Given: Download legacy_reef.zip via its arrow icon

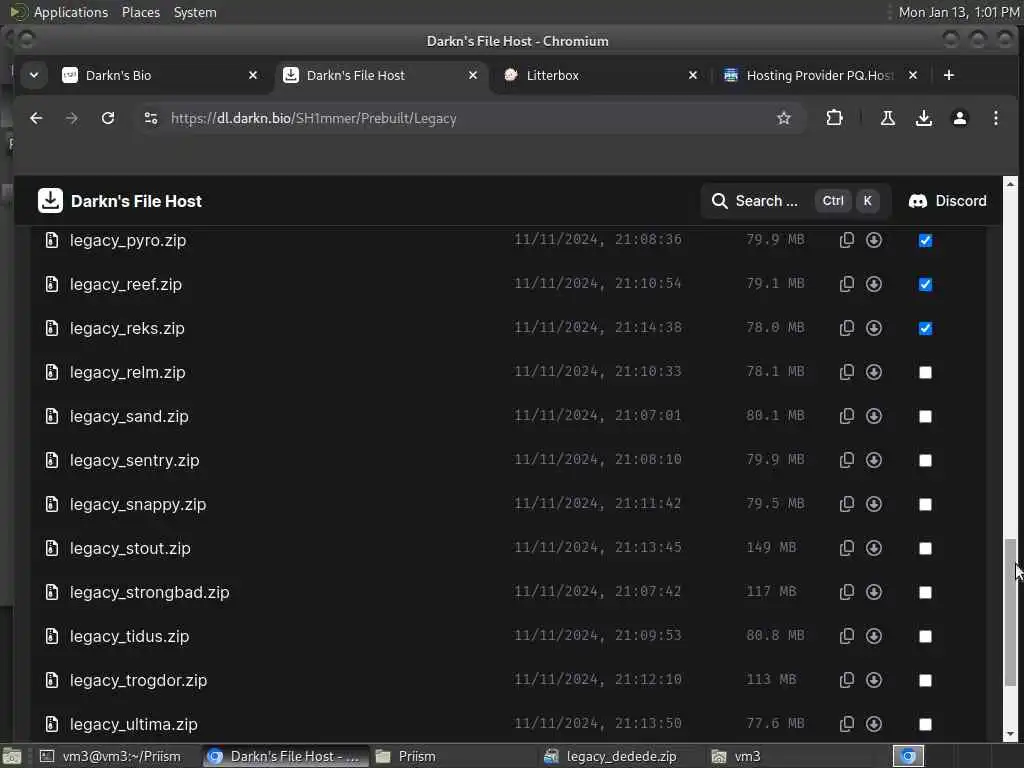Looking at the screenshot, I should click(x=874, y=284).
